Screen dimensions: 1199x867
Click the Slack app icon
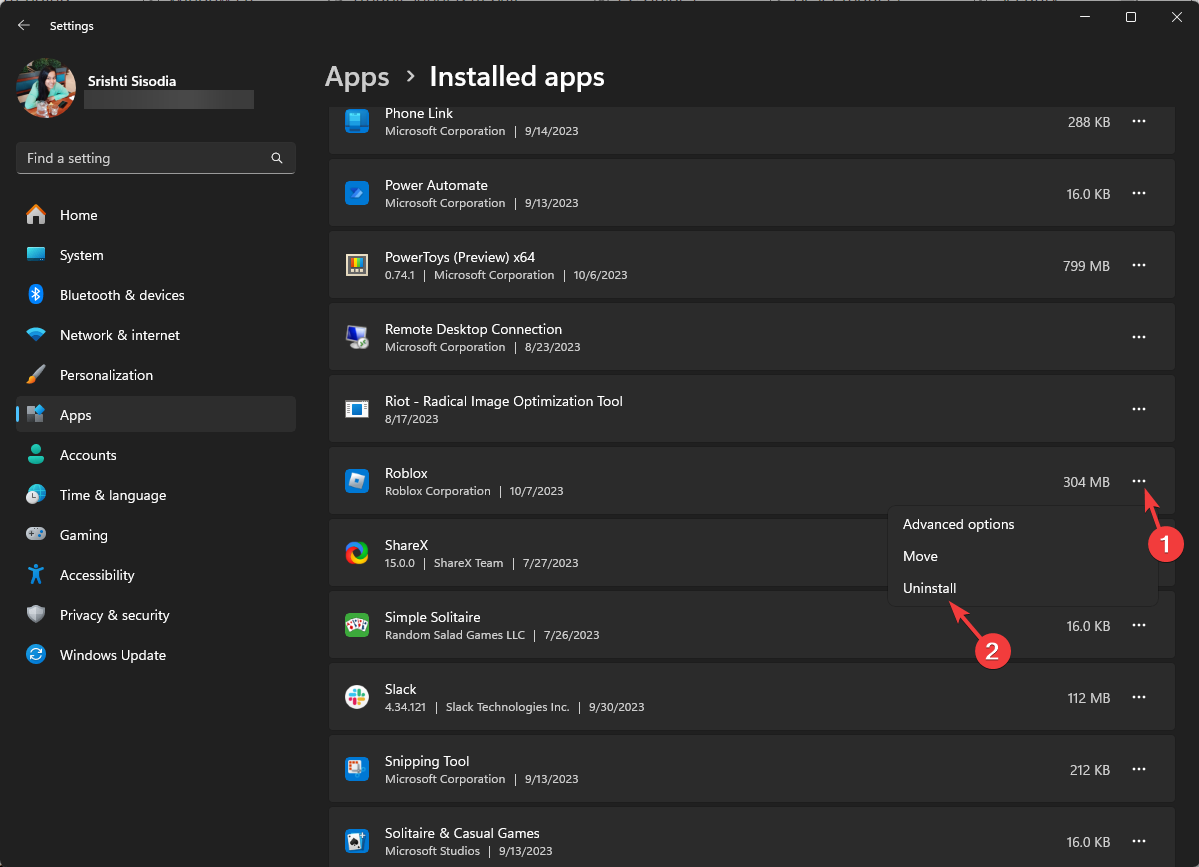tap(357, 697)
